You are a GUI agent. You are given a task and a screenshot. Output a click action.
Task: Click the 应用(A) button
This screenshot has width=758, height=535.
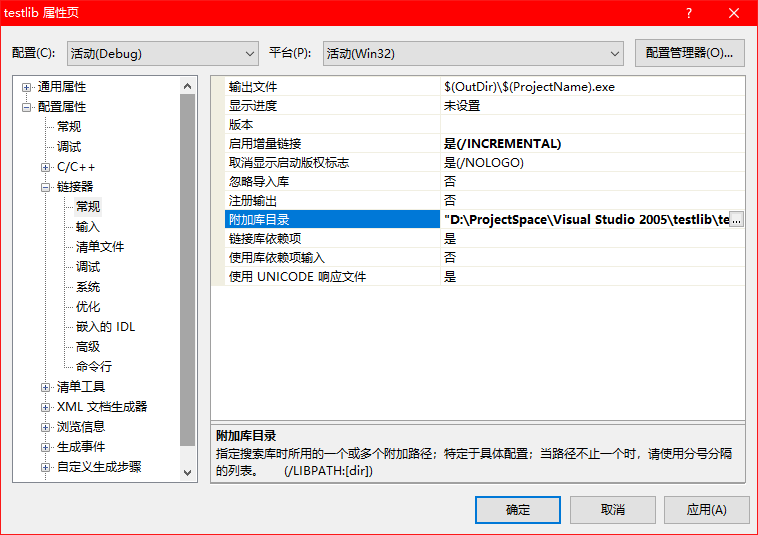707,510
